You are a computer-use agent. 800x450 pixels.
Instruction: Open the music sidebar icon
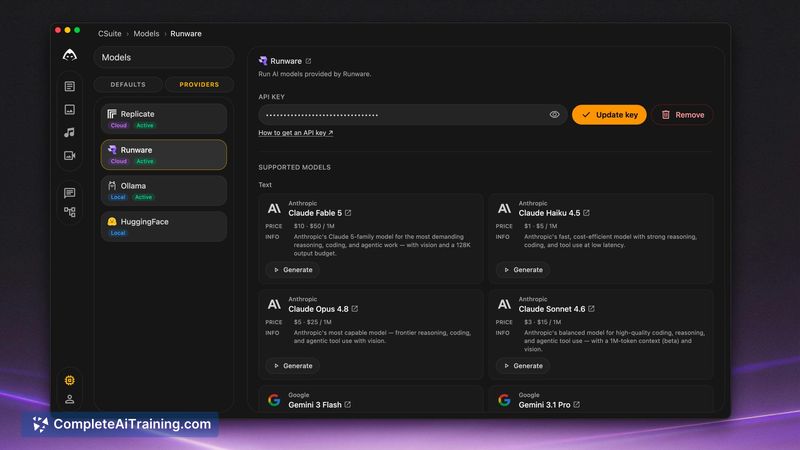coord(70,132)
